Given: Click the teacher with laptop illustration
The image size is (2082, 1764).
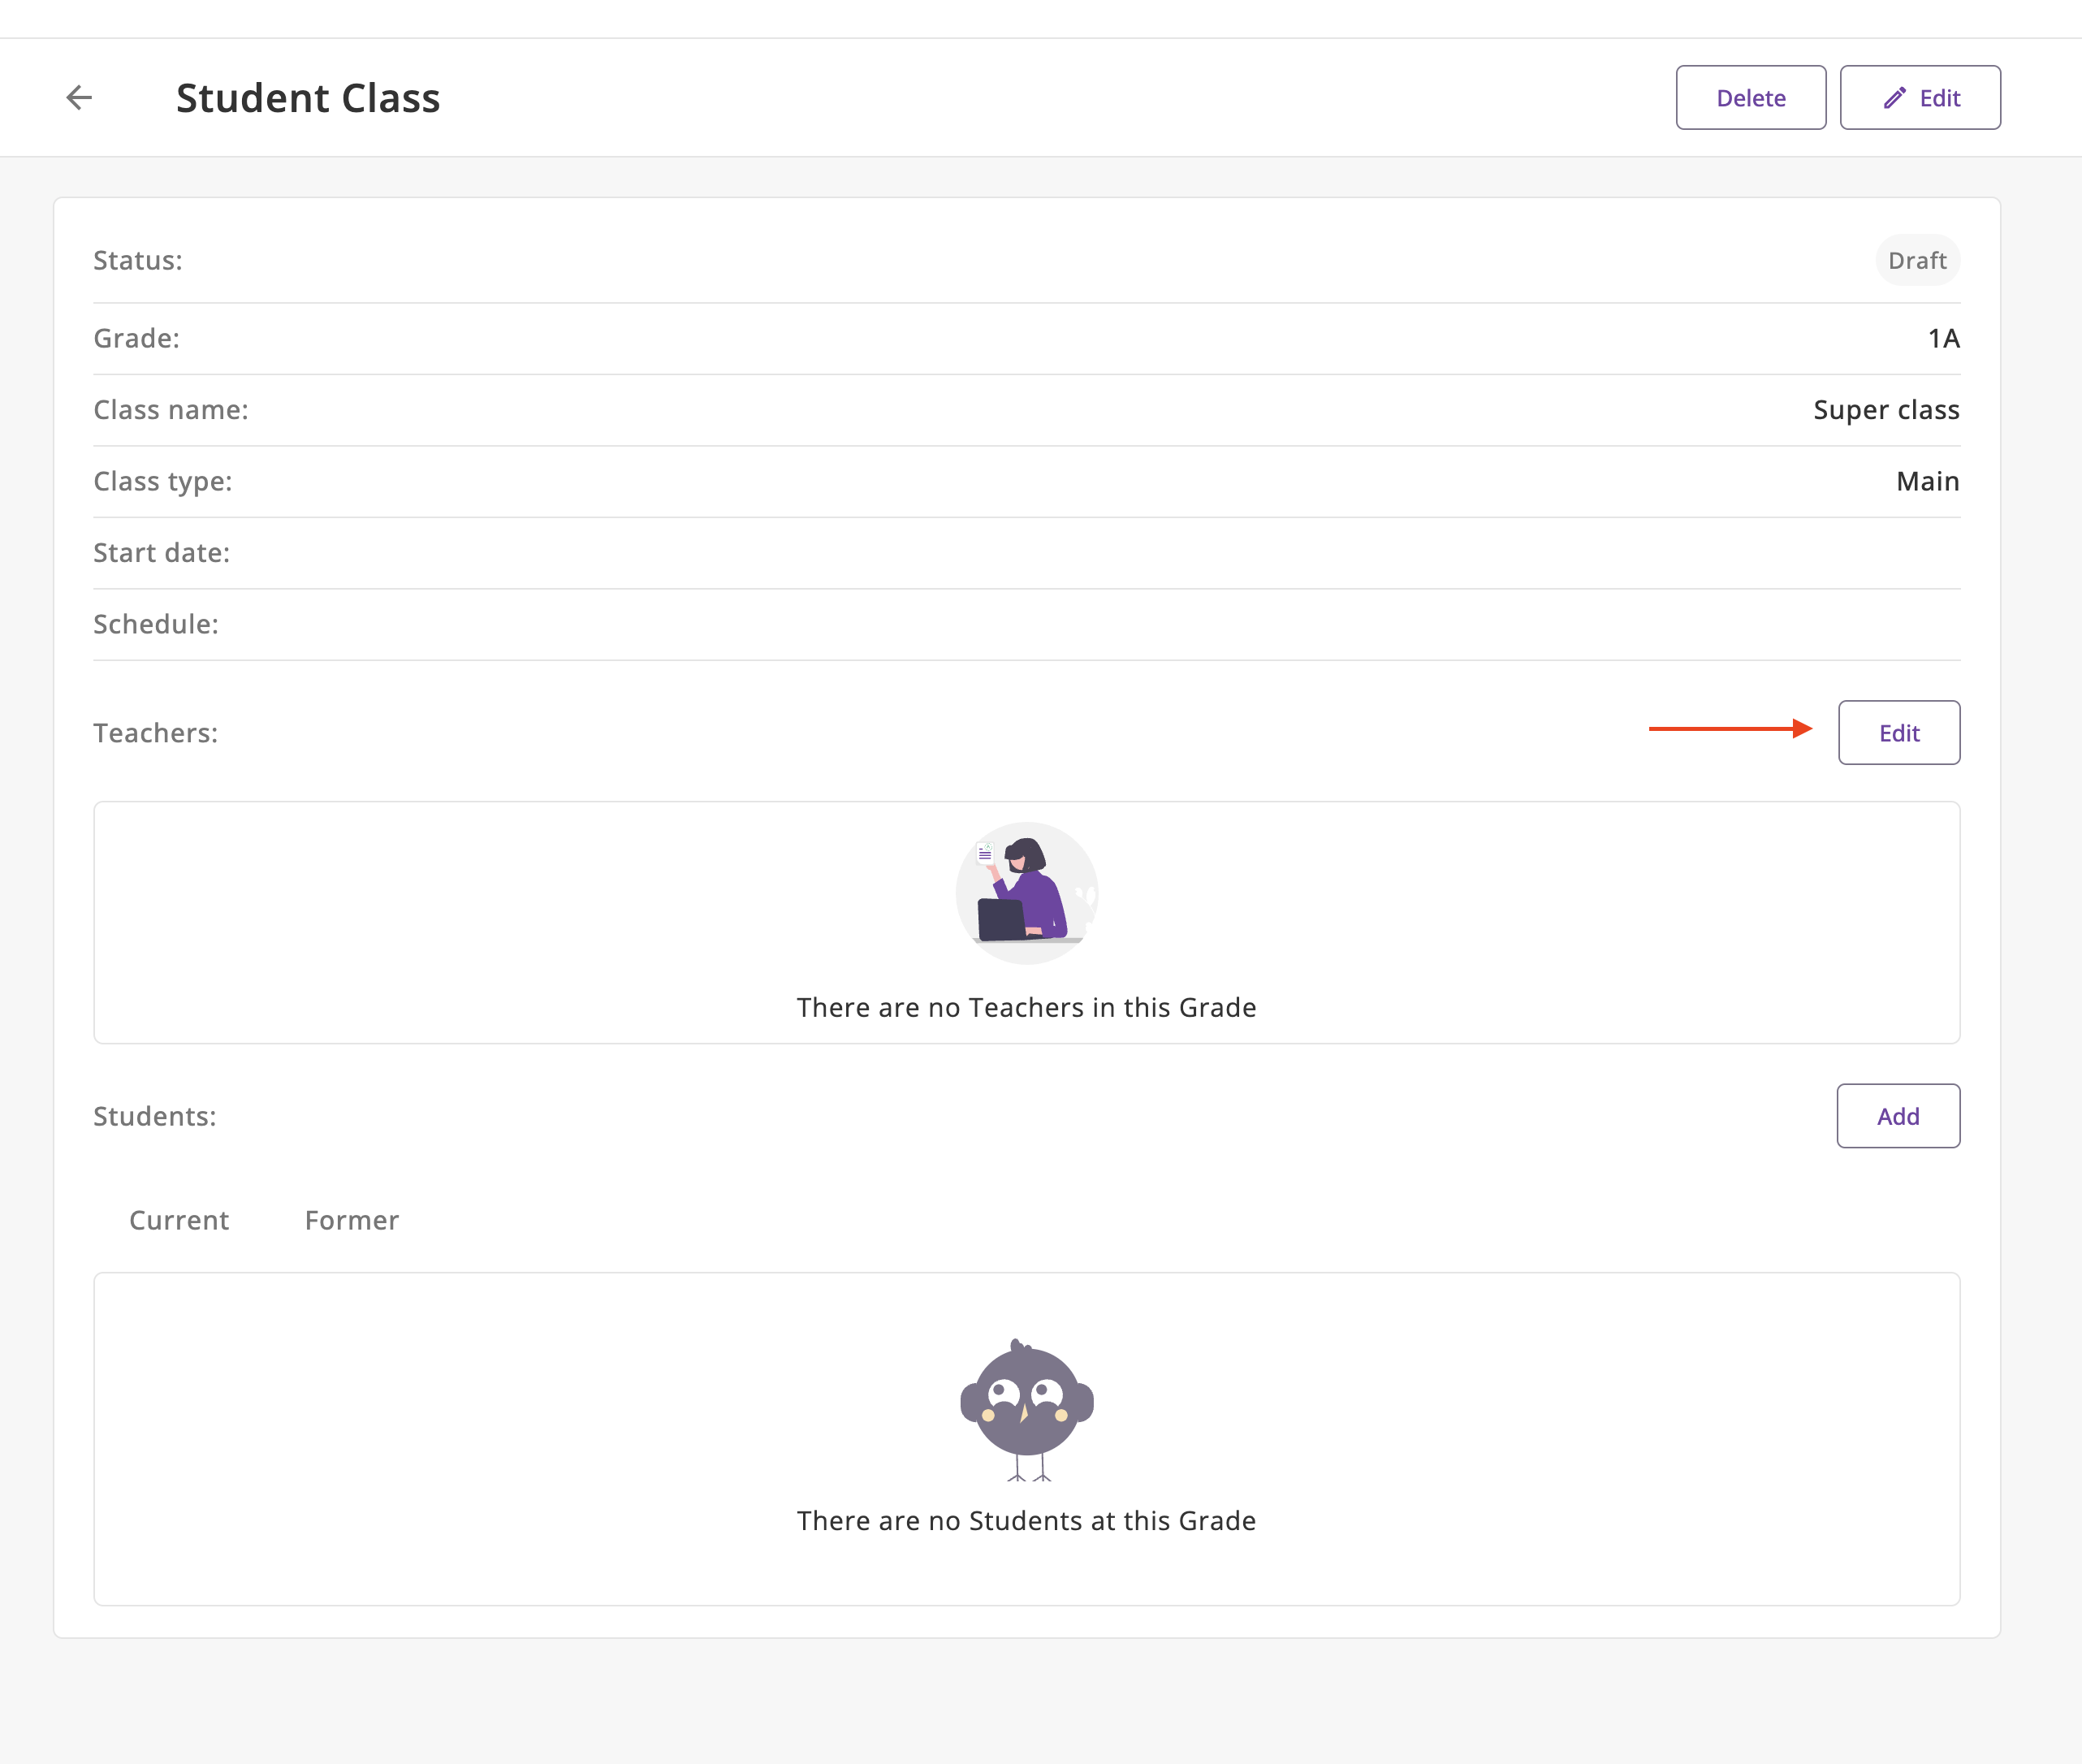Looking at the screenshot, I should point(1026,893).
